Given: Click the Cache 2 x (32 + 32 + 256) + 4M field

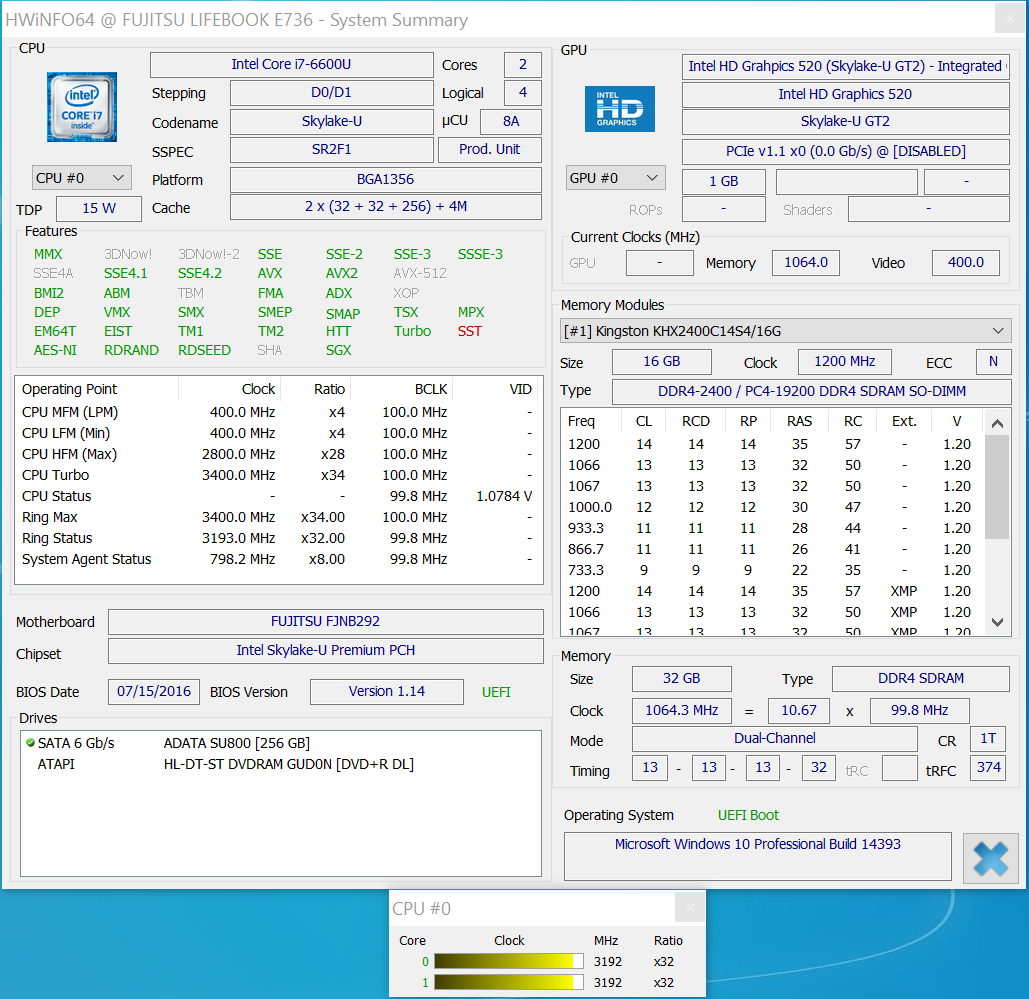Looking at the screenshot, I should (x=386, y=207).
